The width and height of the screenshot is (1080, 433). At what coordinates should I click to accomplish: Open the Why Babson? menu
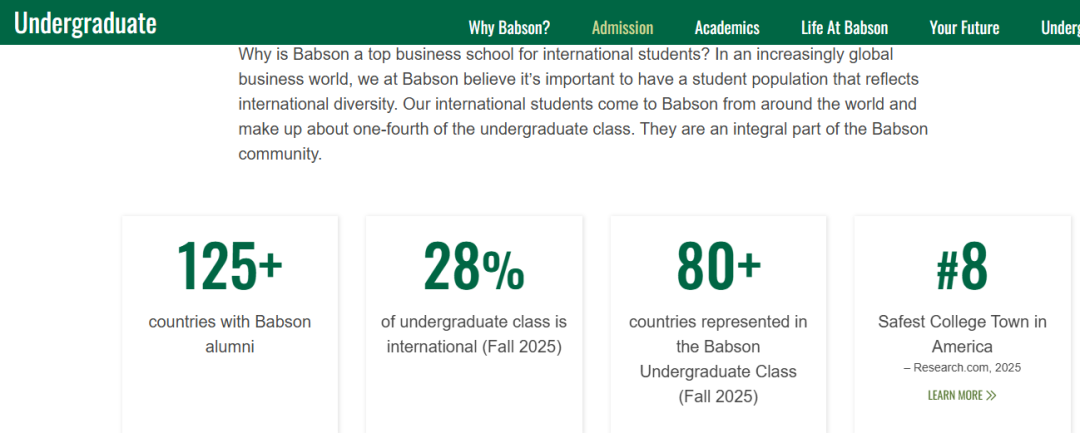tap(509, 28)
